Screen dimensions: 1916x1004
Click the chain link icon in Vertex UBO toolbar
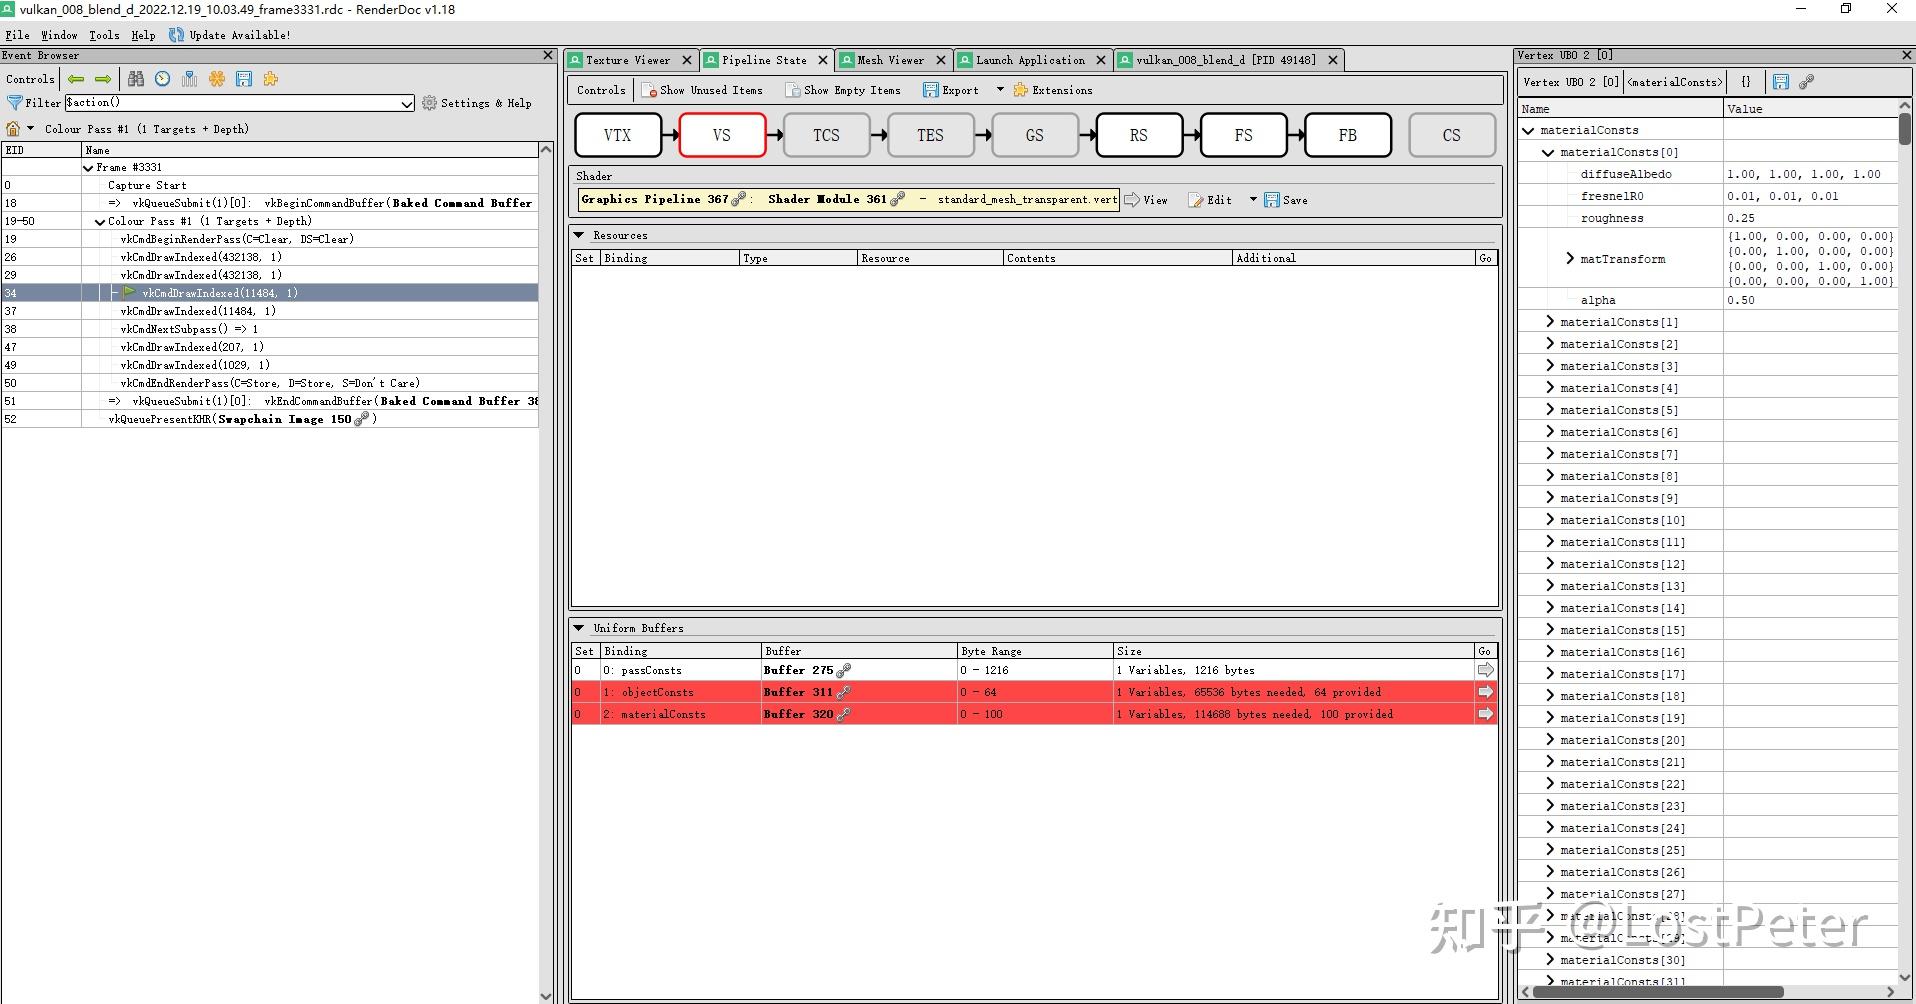(x=1807, y=82)
